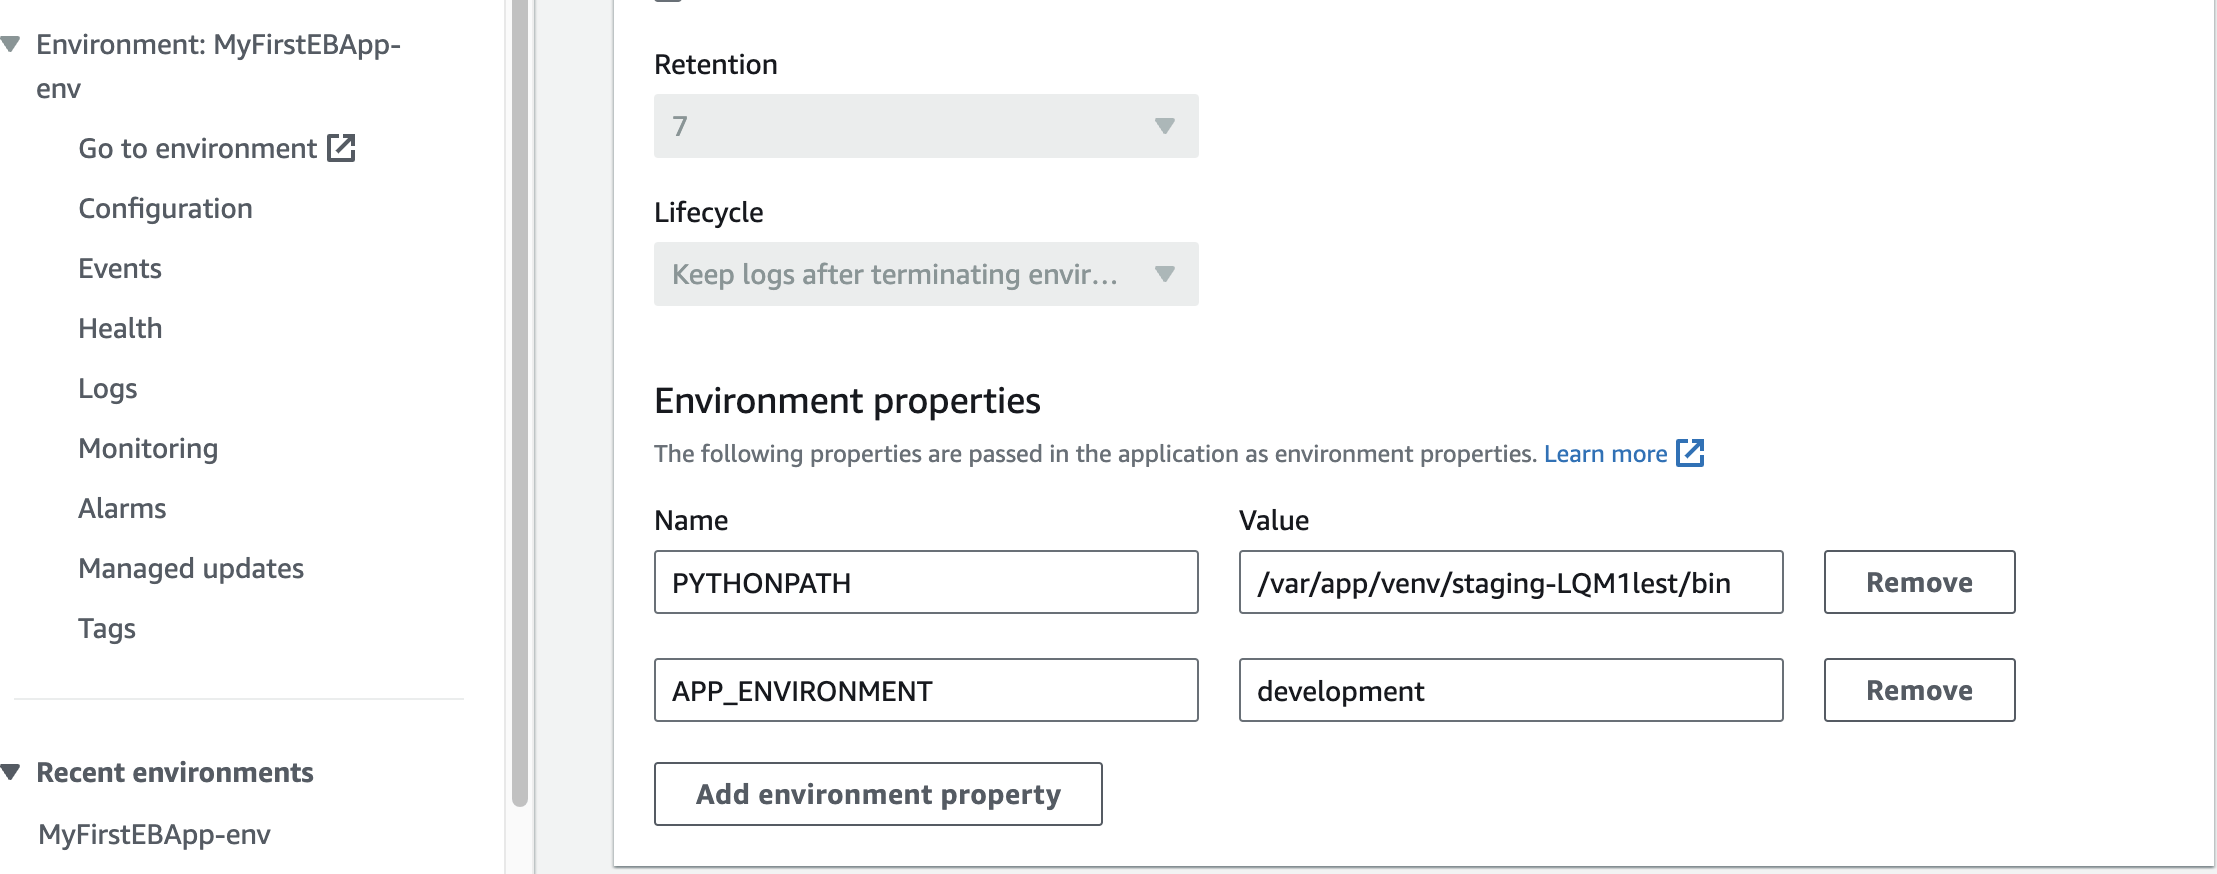View Monitoring for the environment
This screenshot has width=2217, height=874.
[x=148, y=448]
